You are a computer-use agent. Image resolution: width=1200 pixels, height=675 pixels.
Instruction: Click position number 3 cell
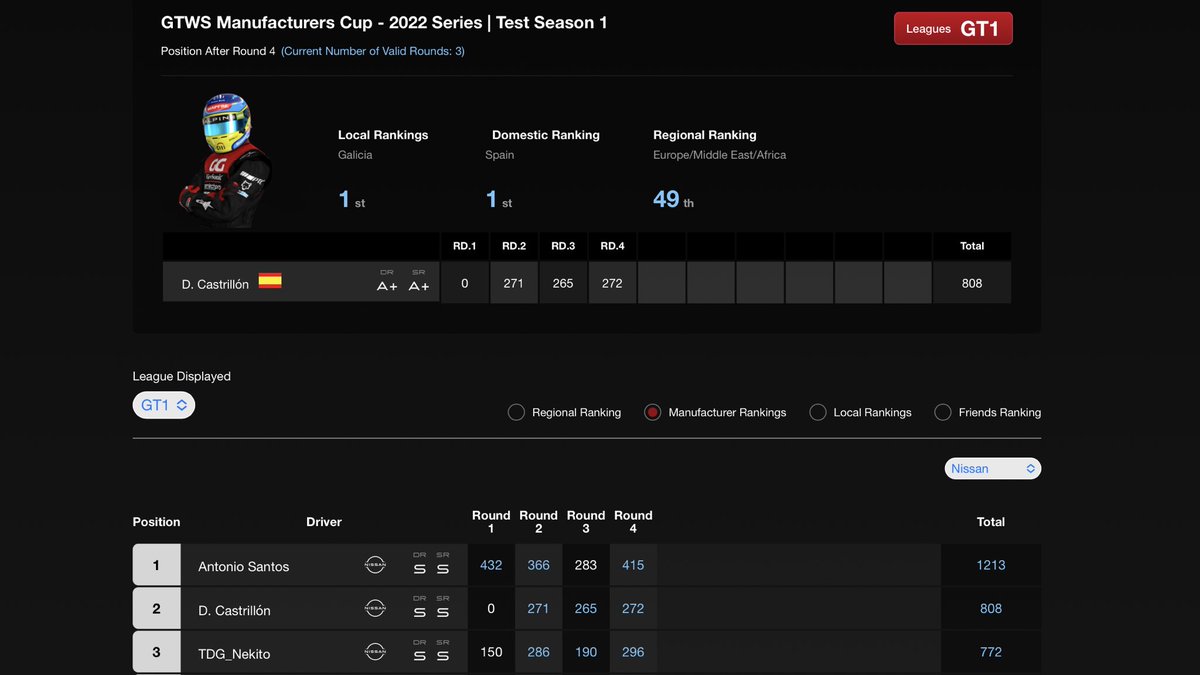point(156,652)
